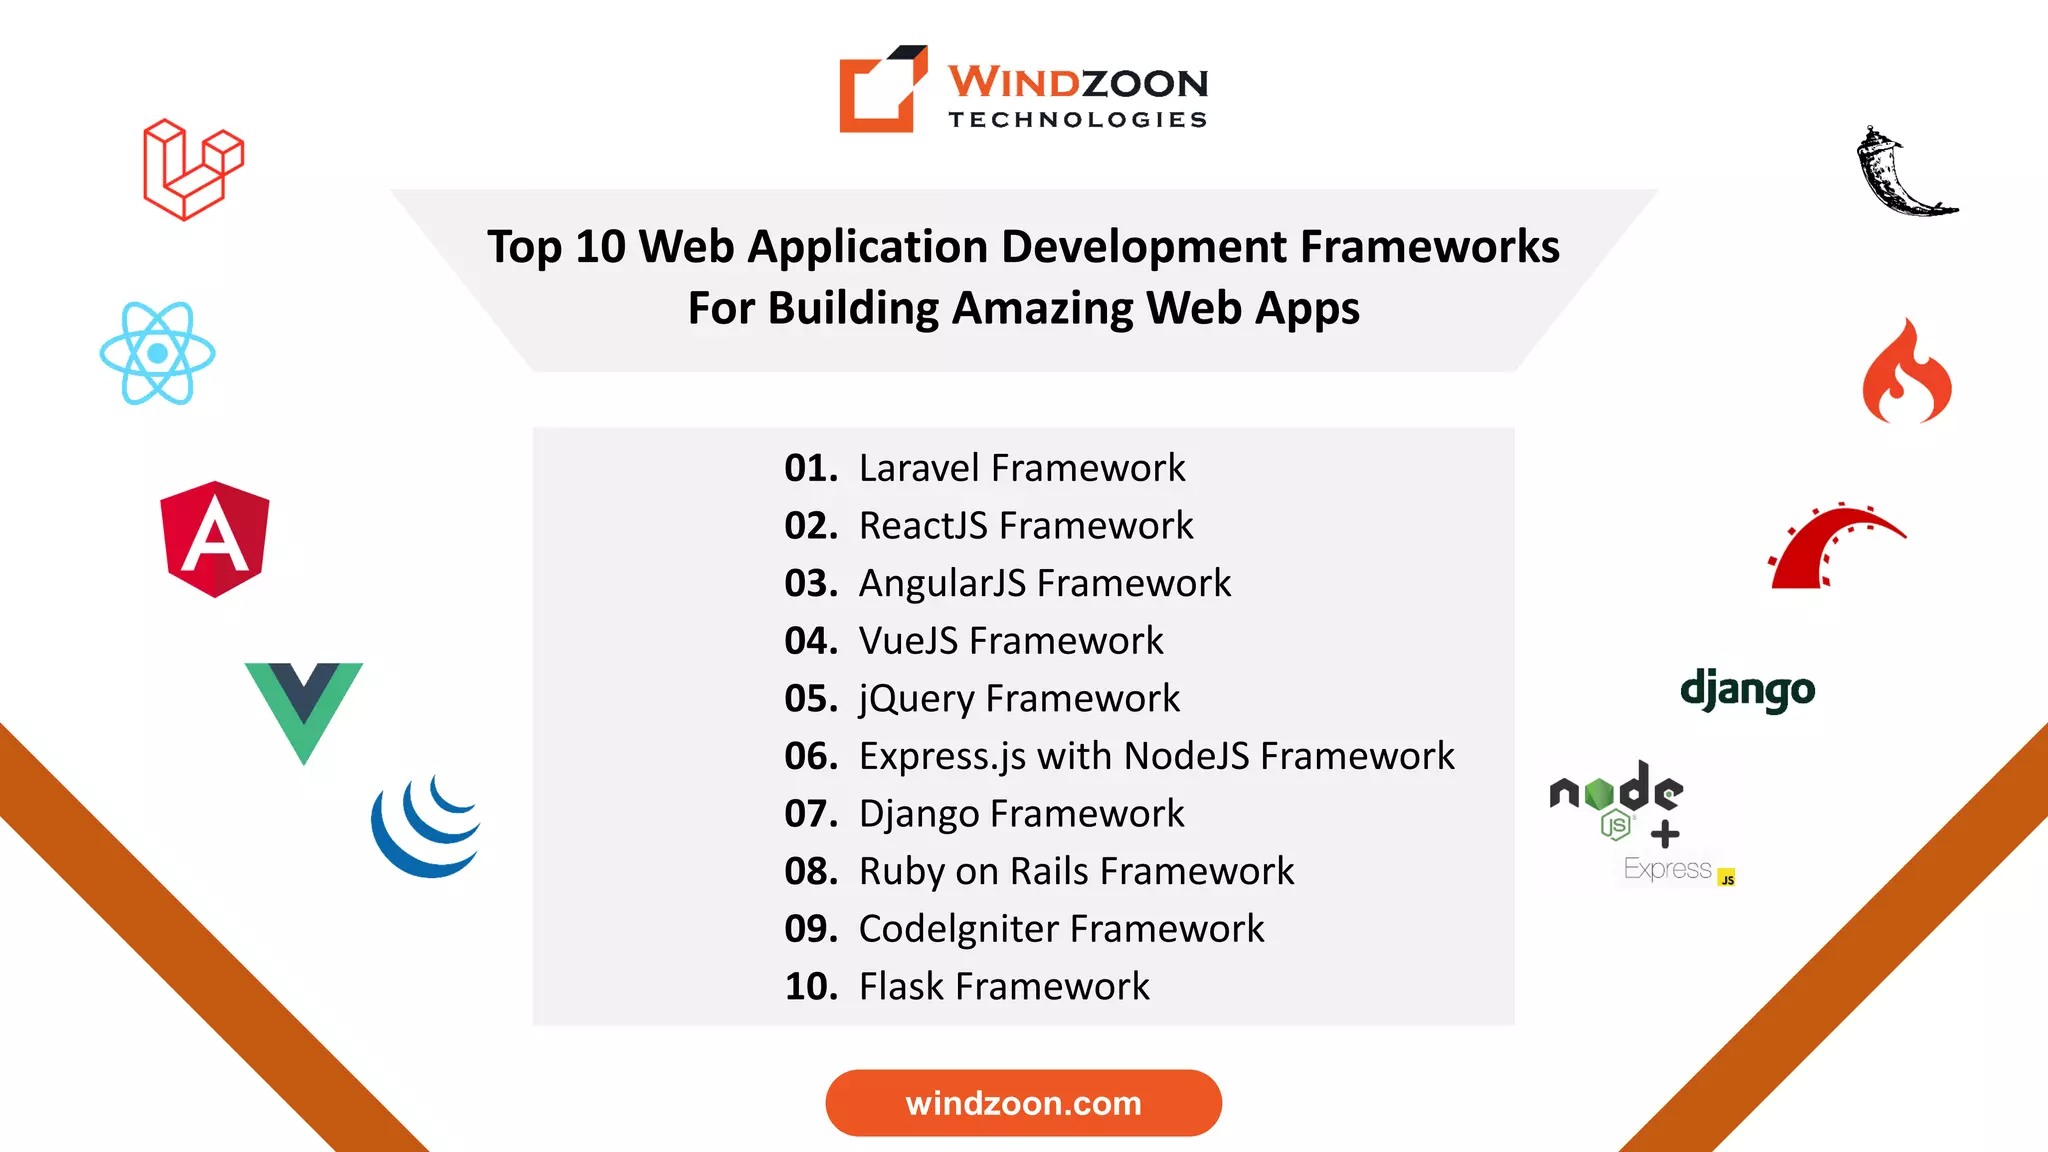The height and width of the screenshot is (1152, 2048).
Task: Click the React atom logo
Action: tap(158, 353)
